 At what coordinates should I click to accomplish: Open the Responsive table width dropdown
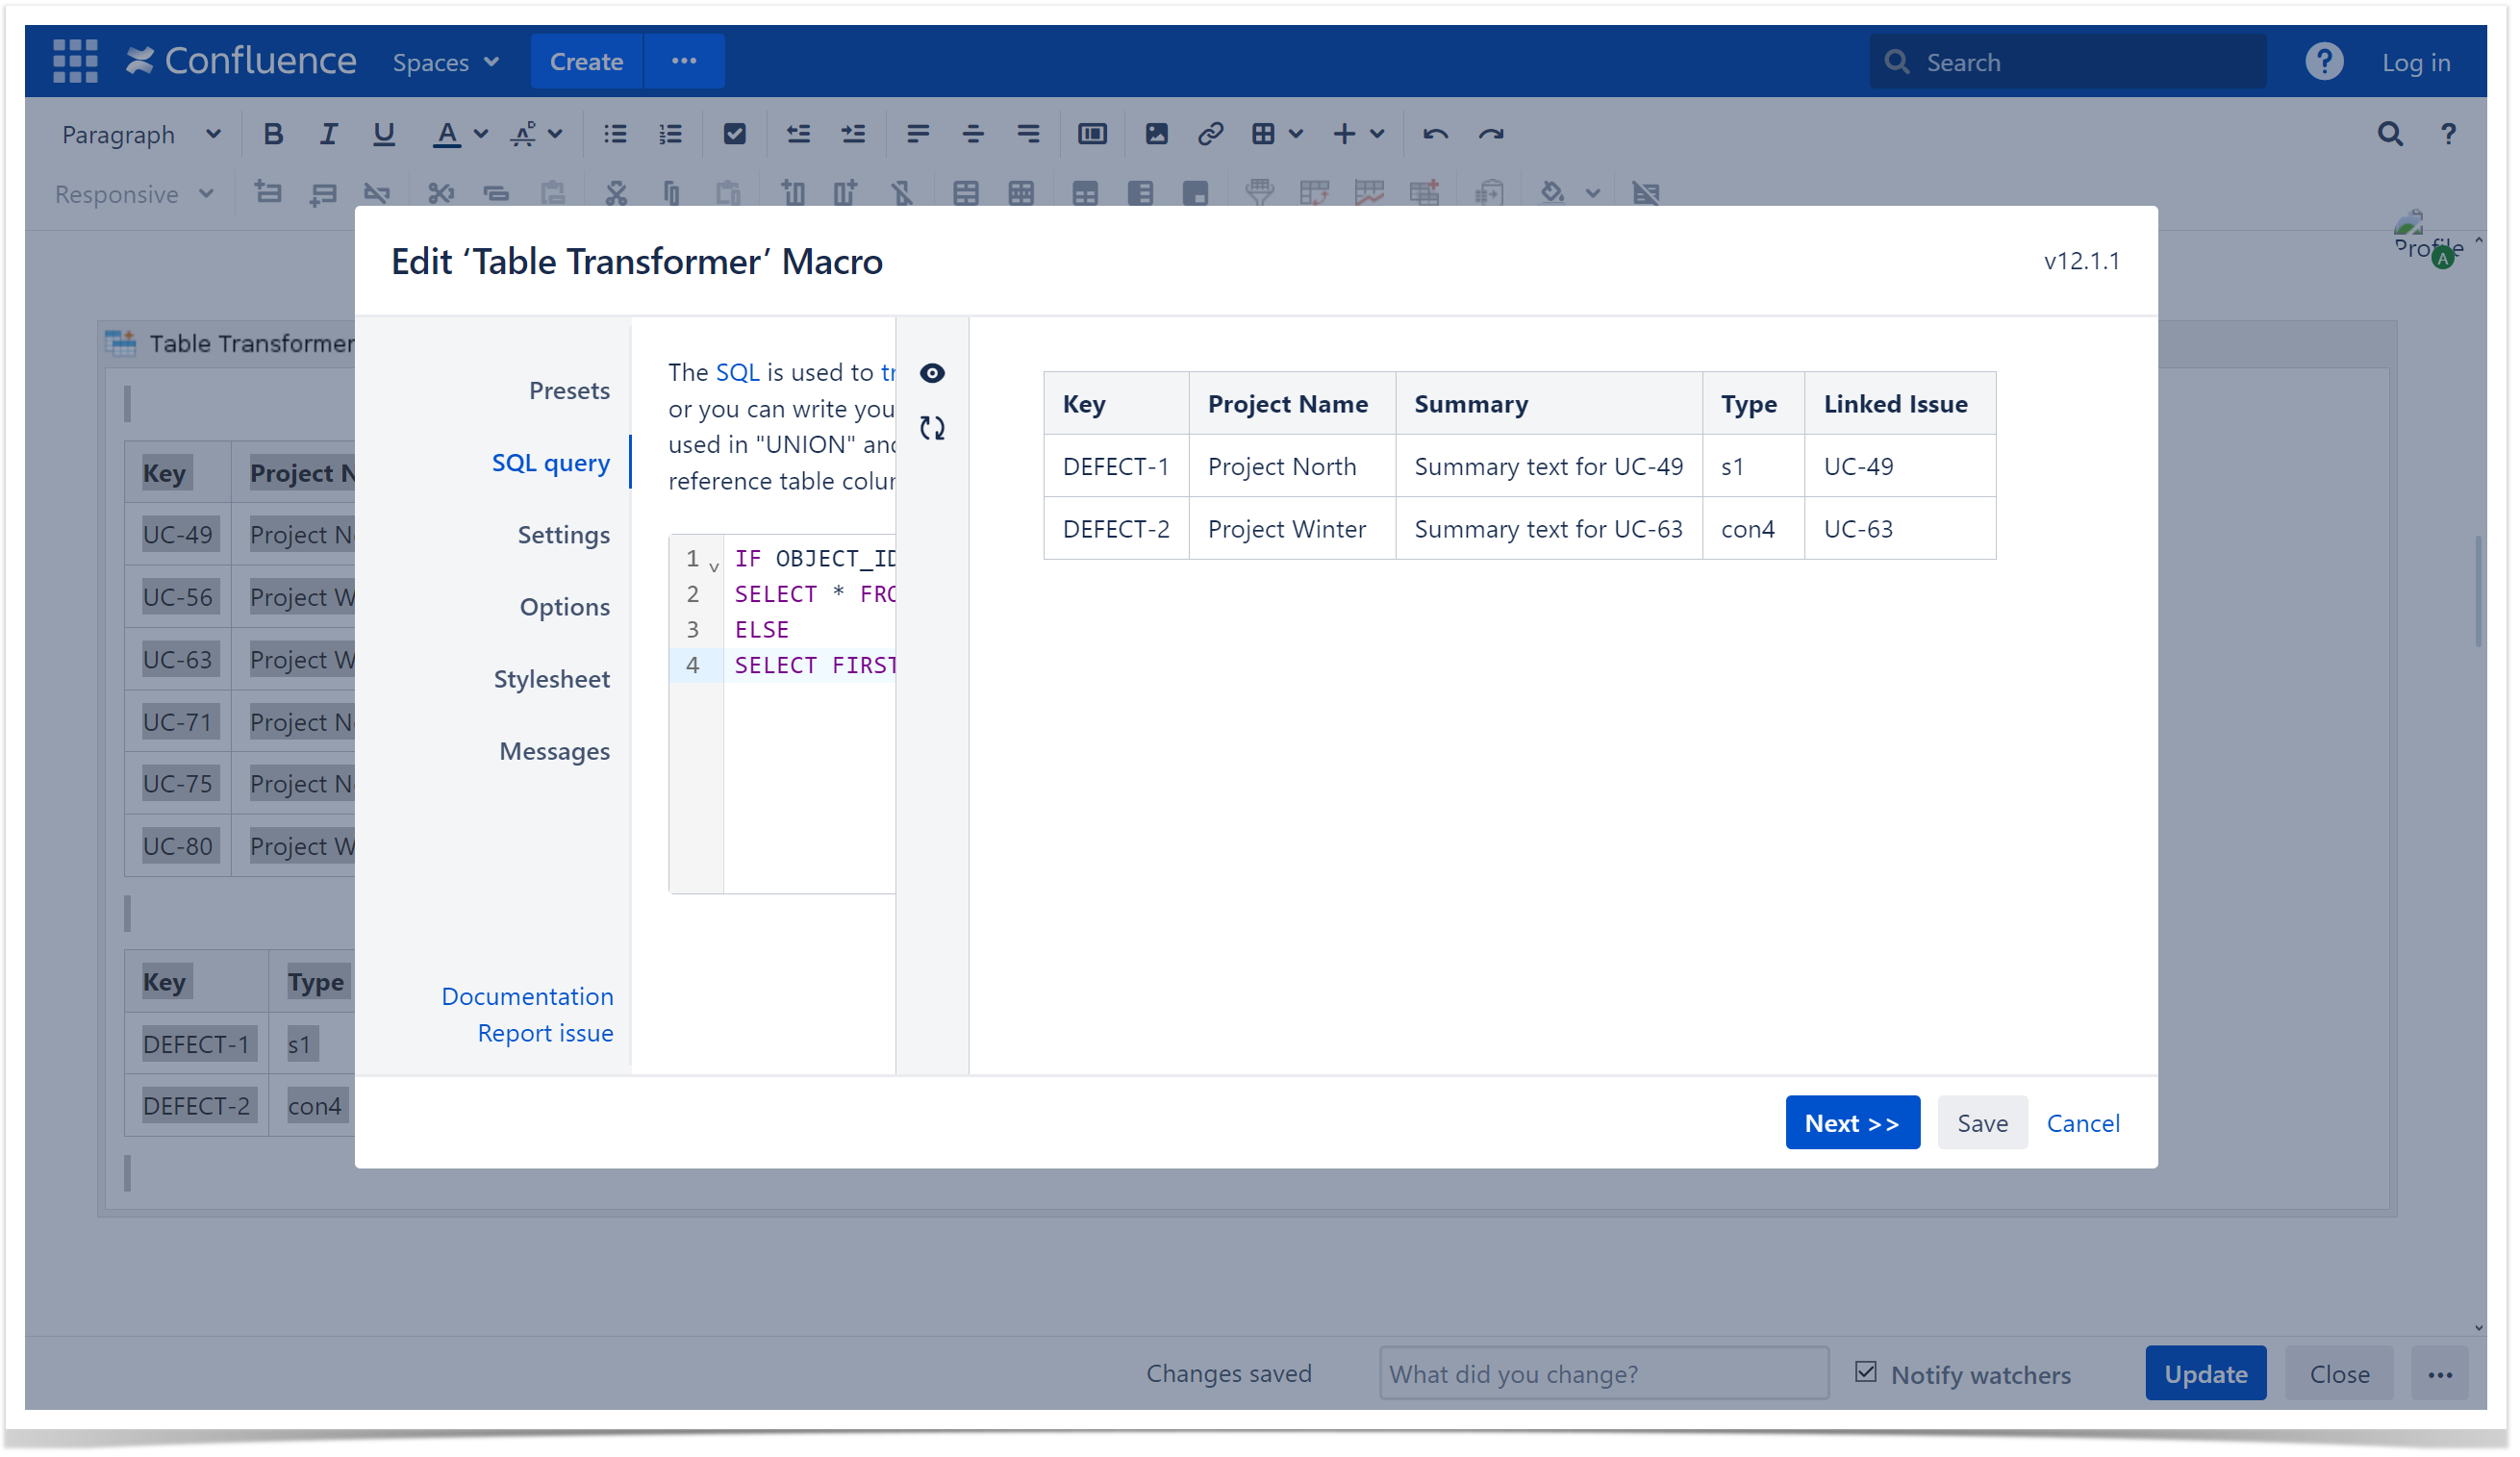[134, 194]
